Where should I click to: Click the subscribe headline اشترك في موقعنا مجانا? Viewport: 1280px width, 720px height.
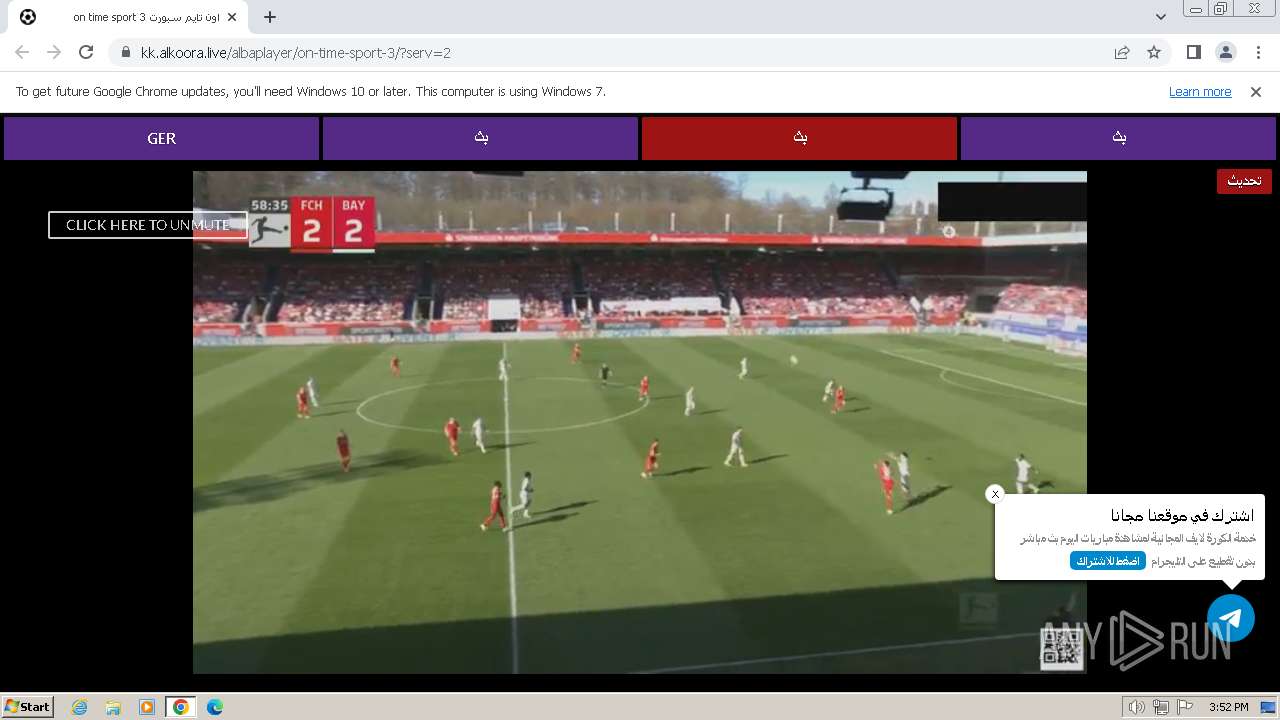click(x=1183, y=516)
